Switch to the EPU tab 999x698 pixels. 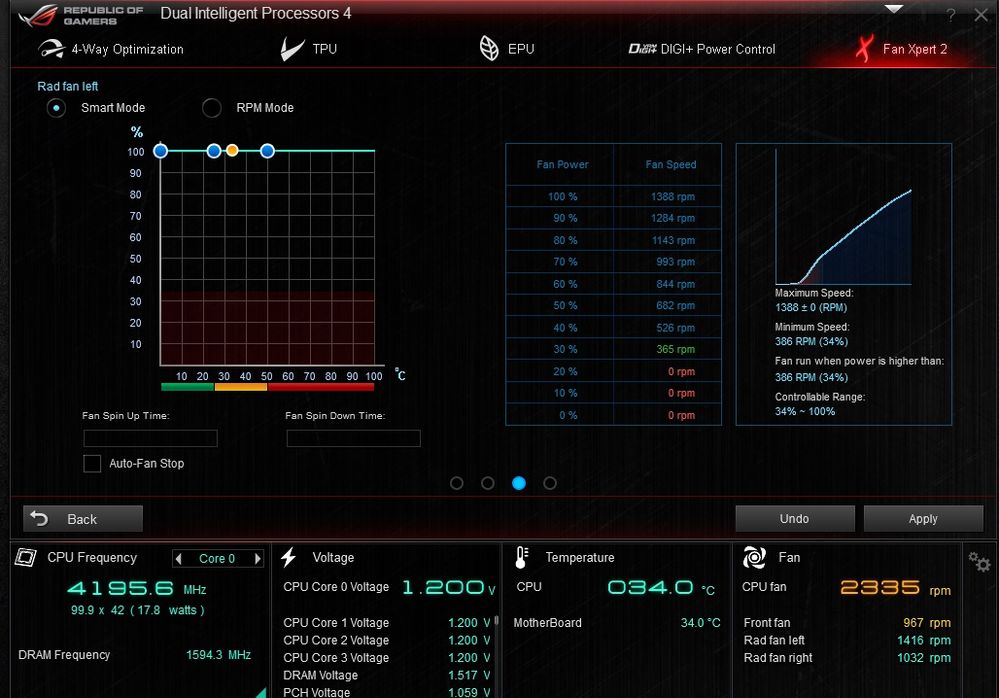(x=507, y=49)
